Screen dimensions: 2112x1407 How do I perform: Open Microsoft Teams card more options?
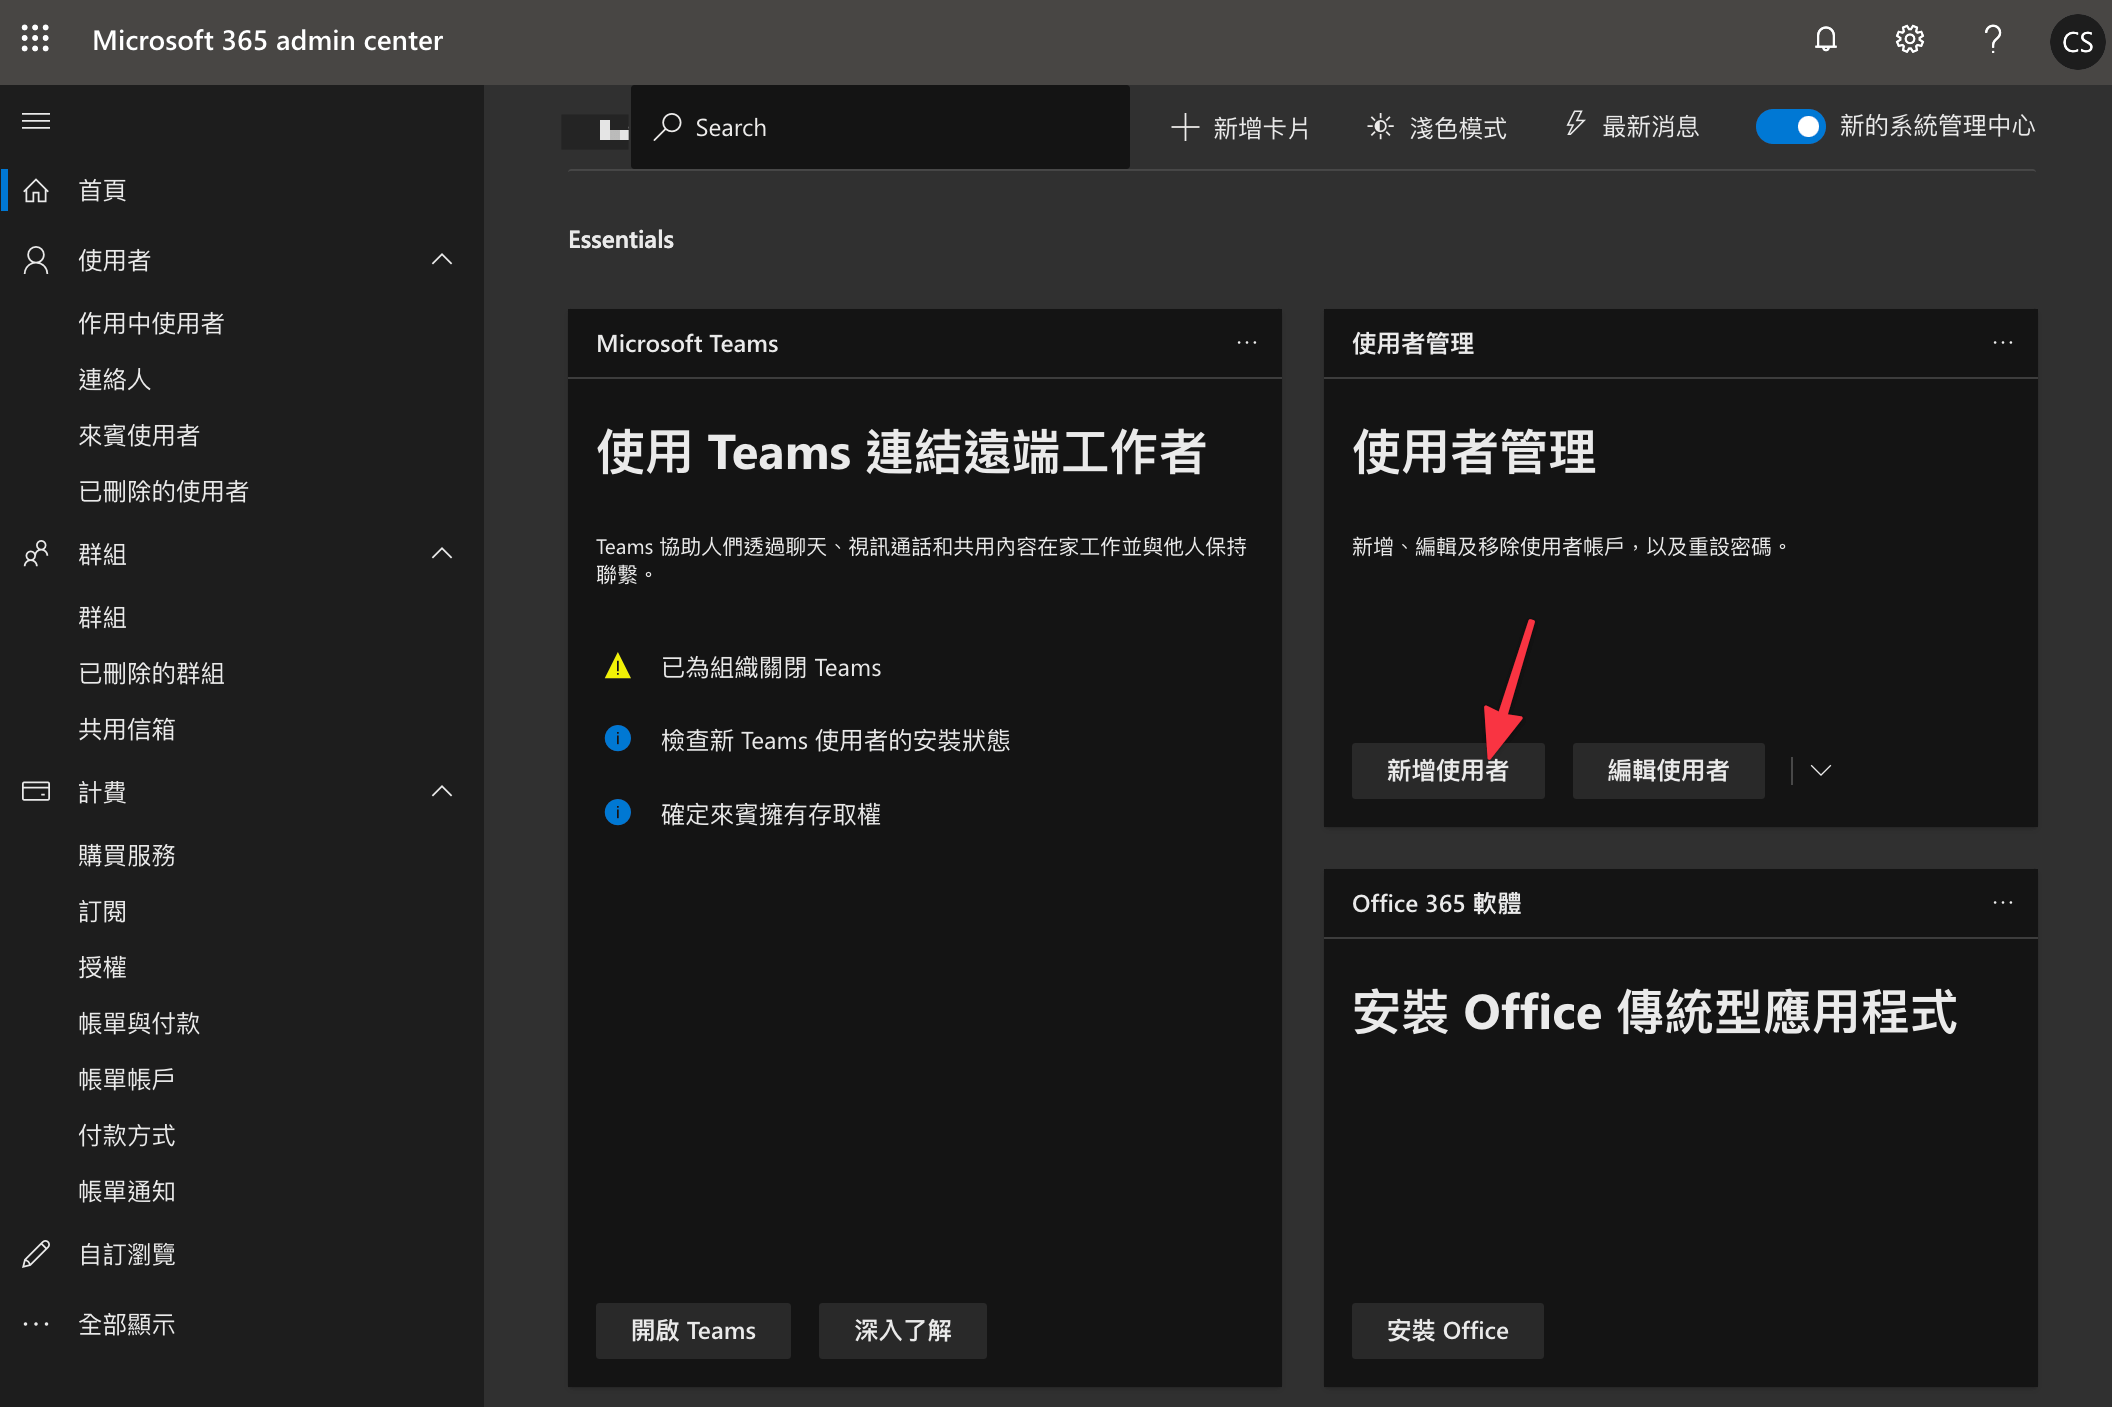[1246, 343]
